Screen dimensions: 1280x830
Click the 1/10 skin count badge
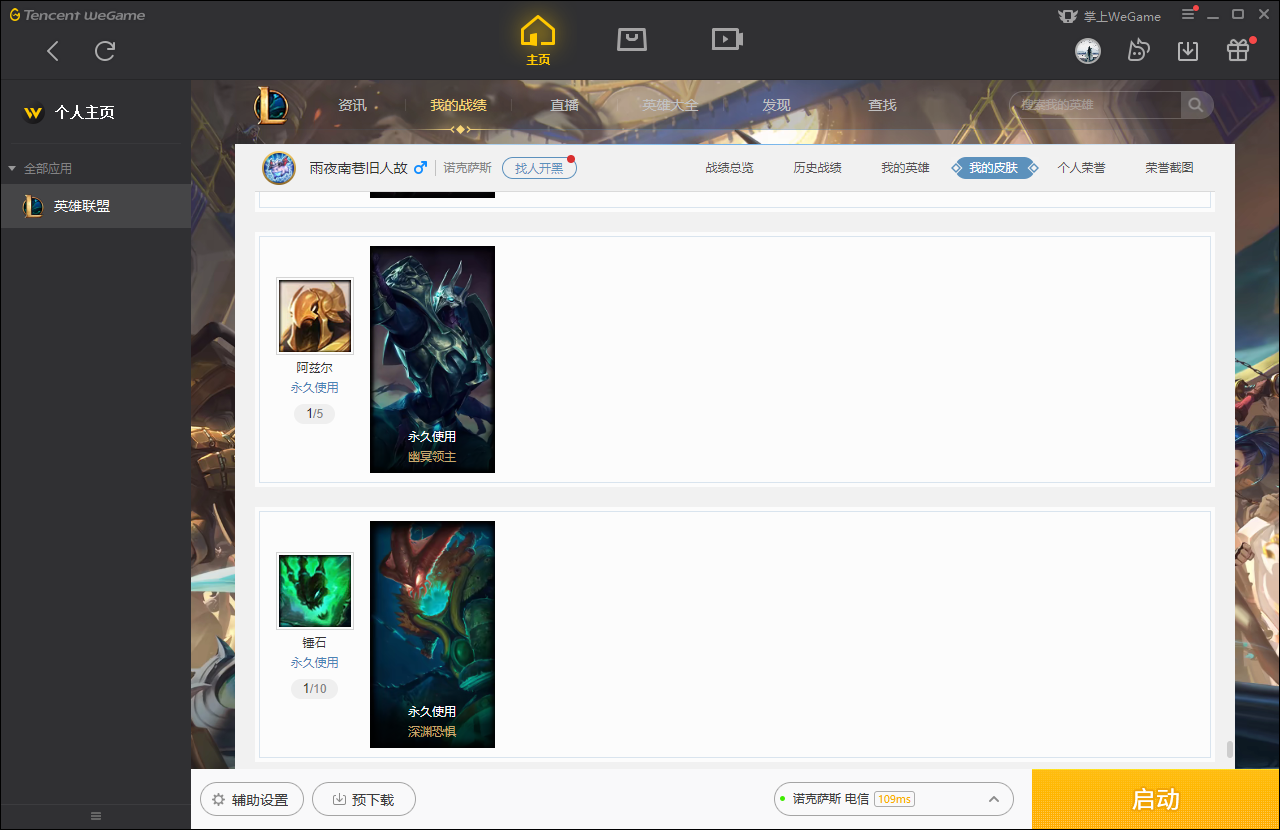[x=315, y=689]
